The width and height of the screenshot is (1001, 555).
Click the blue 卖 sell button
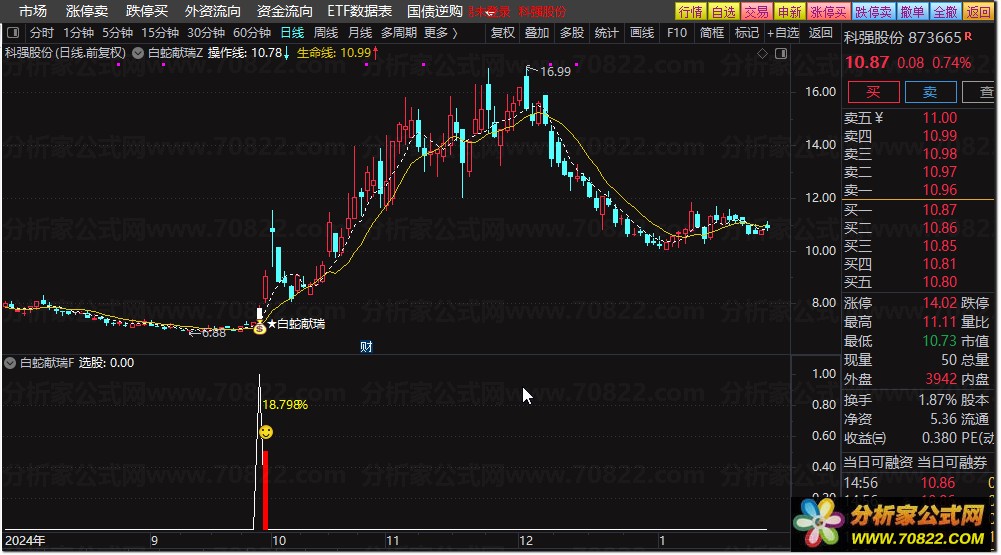click(930, 92)
